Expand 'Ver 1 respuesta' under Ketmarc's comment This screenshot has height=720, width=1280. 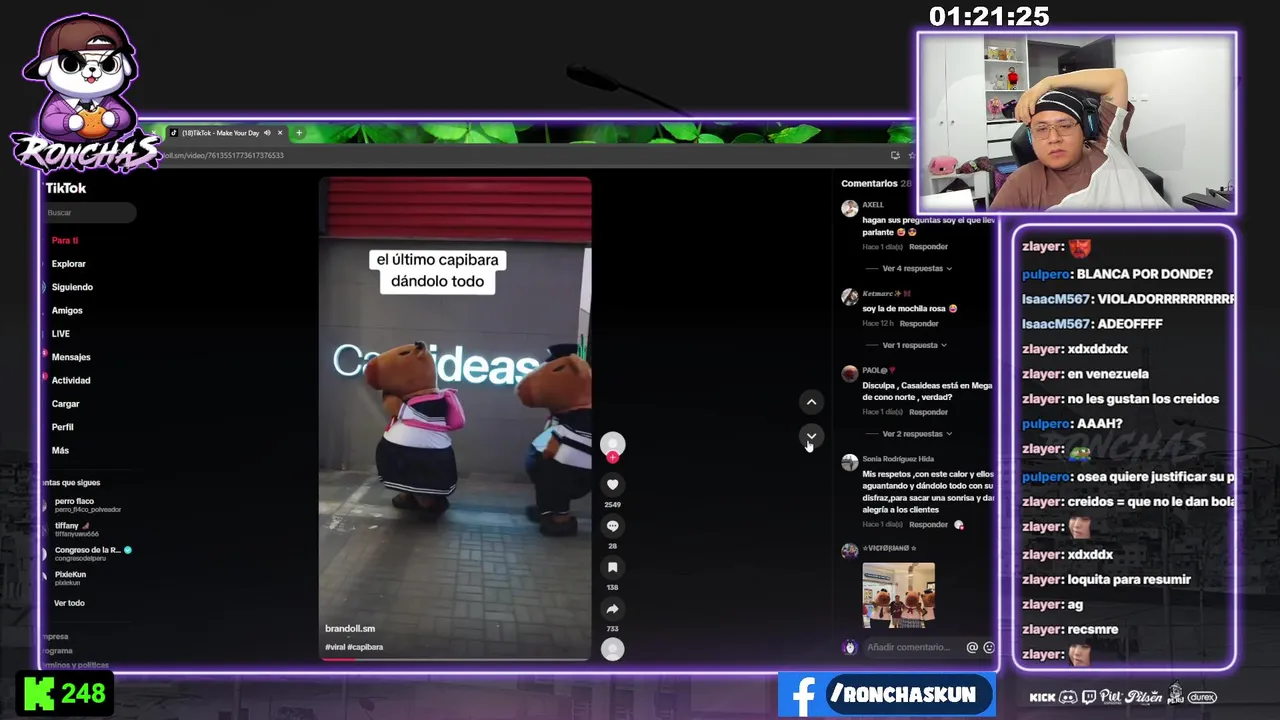tap(912, 345)
